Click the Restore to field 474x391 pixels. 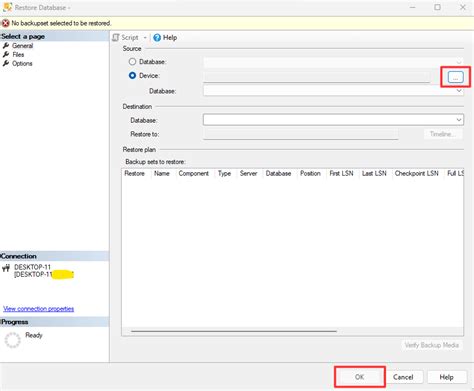tap(301, 134)
